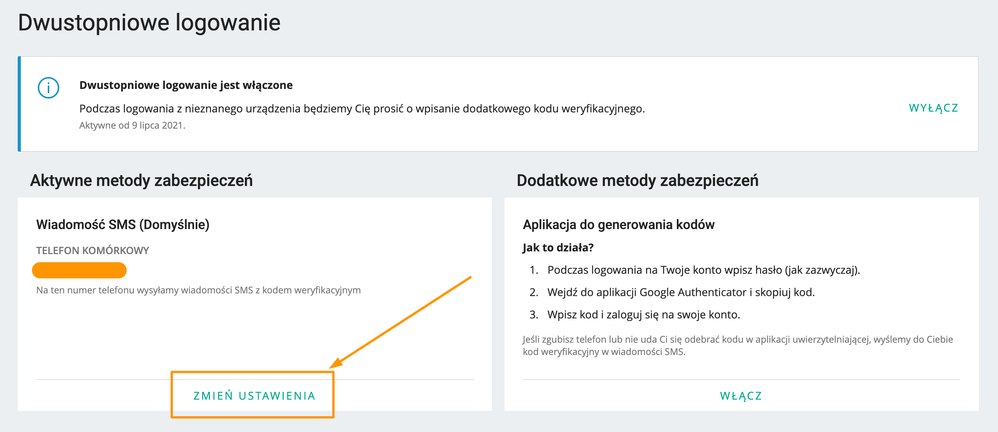998x432 pixels.
Task: Click 'Dwustopniowe logowanie jest włączone' status title
Action: [x=186, y=85]
